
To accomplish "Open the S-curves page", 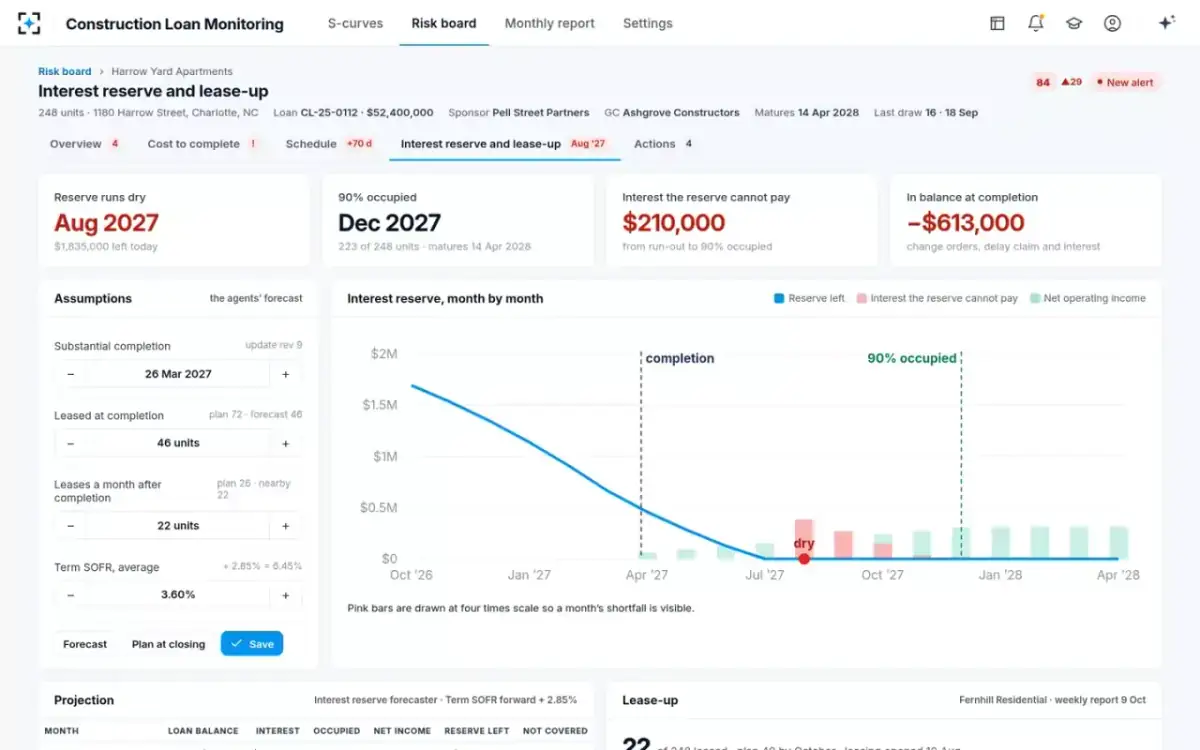I will tap(355, 23).
